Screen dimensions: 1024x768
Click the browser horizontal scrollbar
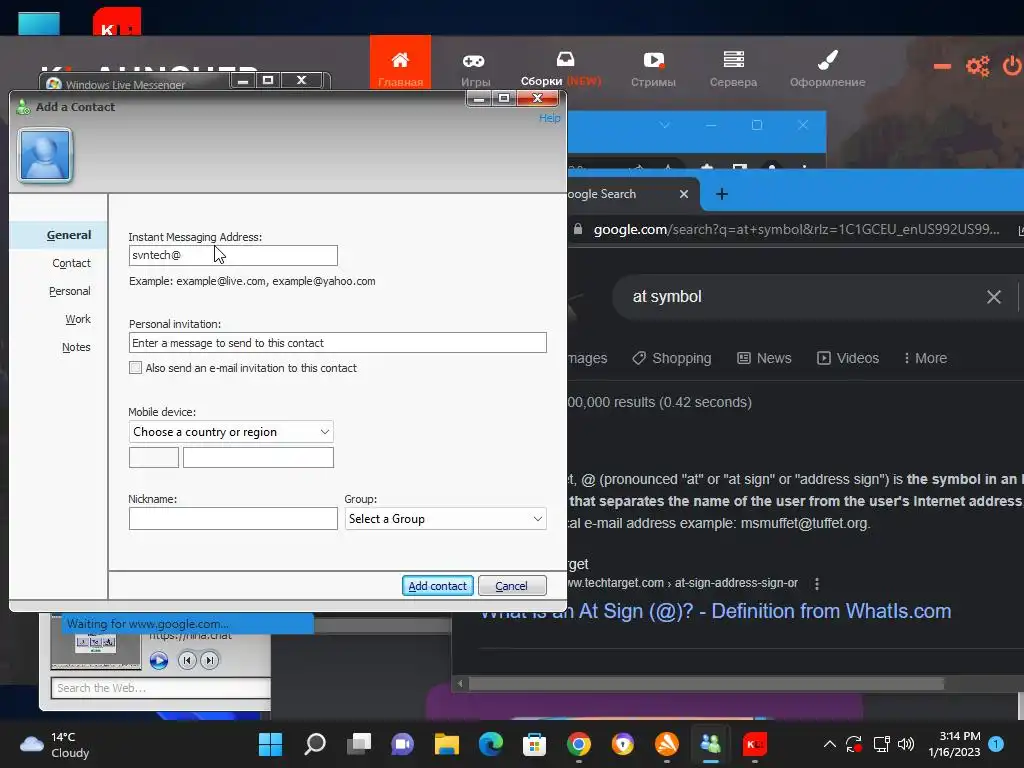[x=706, y=684]
